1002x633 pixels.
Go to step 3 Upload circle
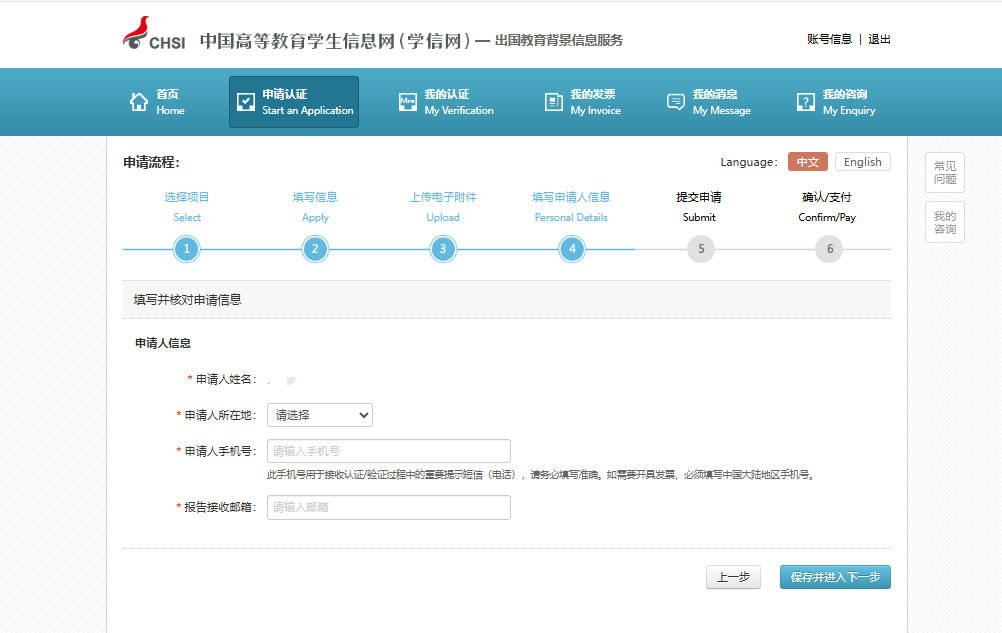443,249
